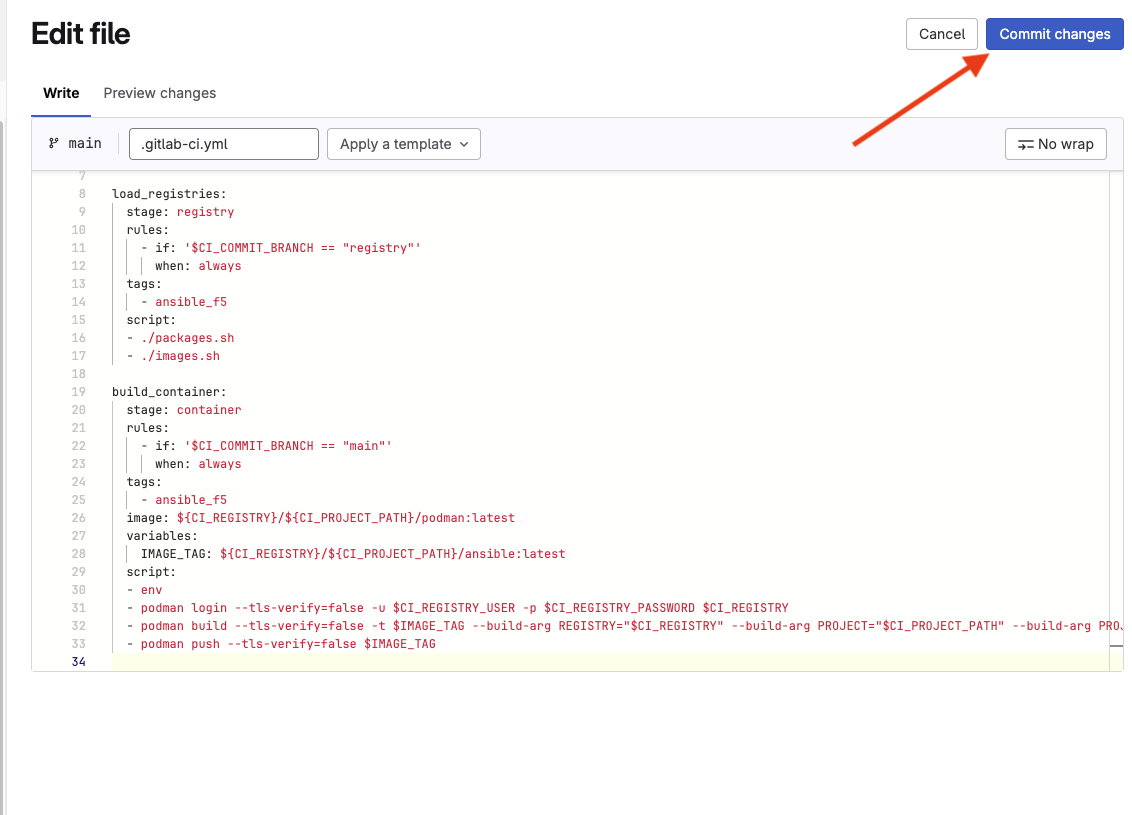The width and height of the screenshot is (1132, 815).
Task: Click '- ansible_f5' on line 25
Action: (x=184, y=500)
